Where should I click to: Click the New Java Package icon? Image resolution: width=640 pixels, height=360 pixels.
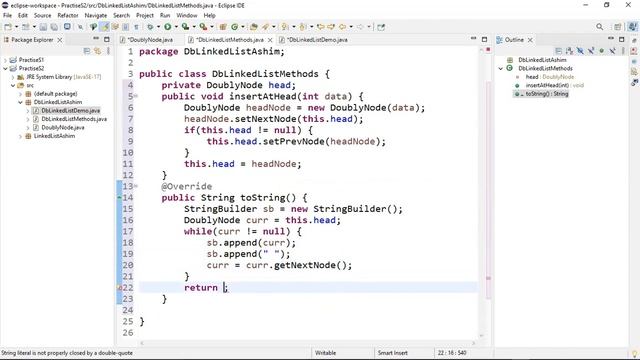223,27
